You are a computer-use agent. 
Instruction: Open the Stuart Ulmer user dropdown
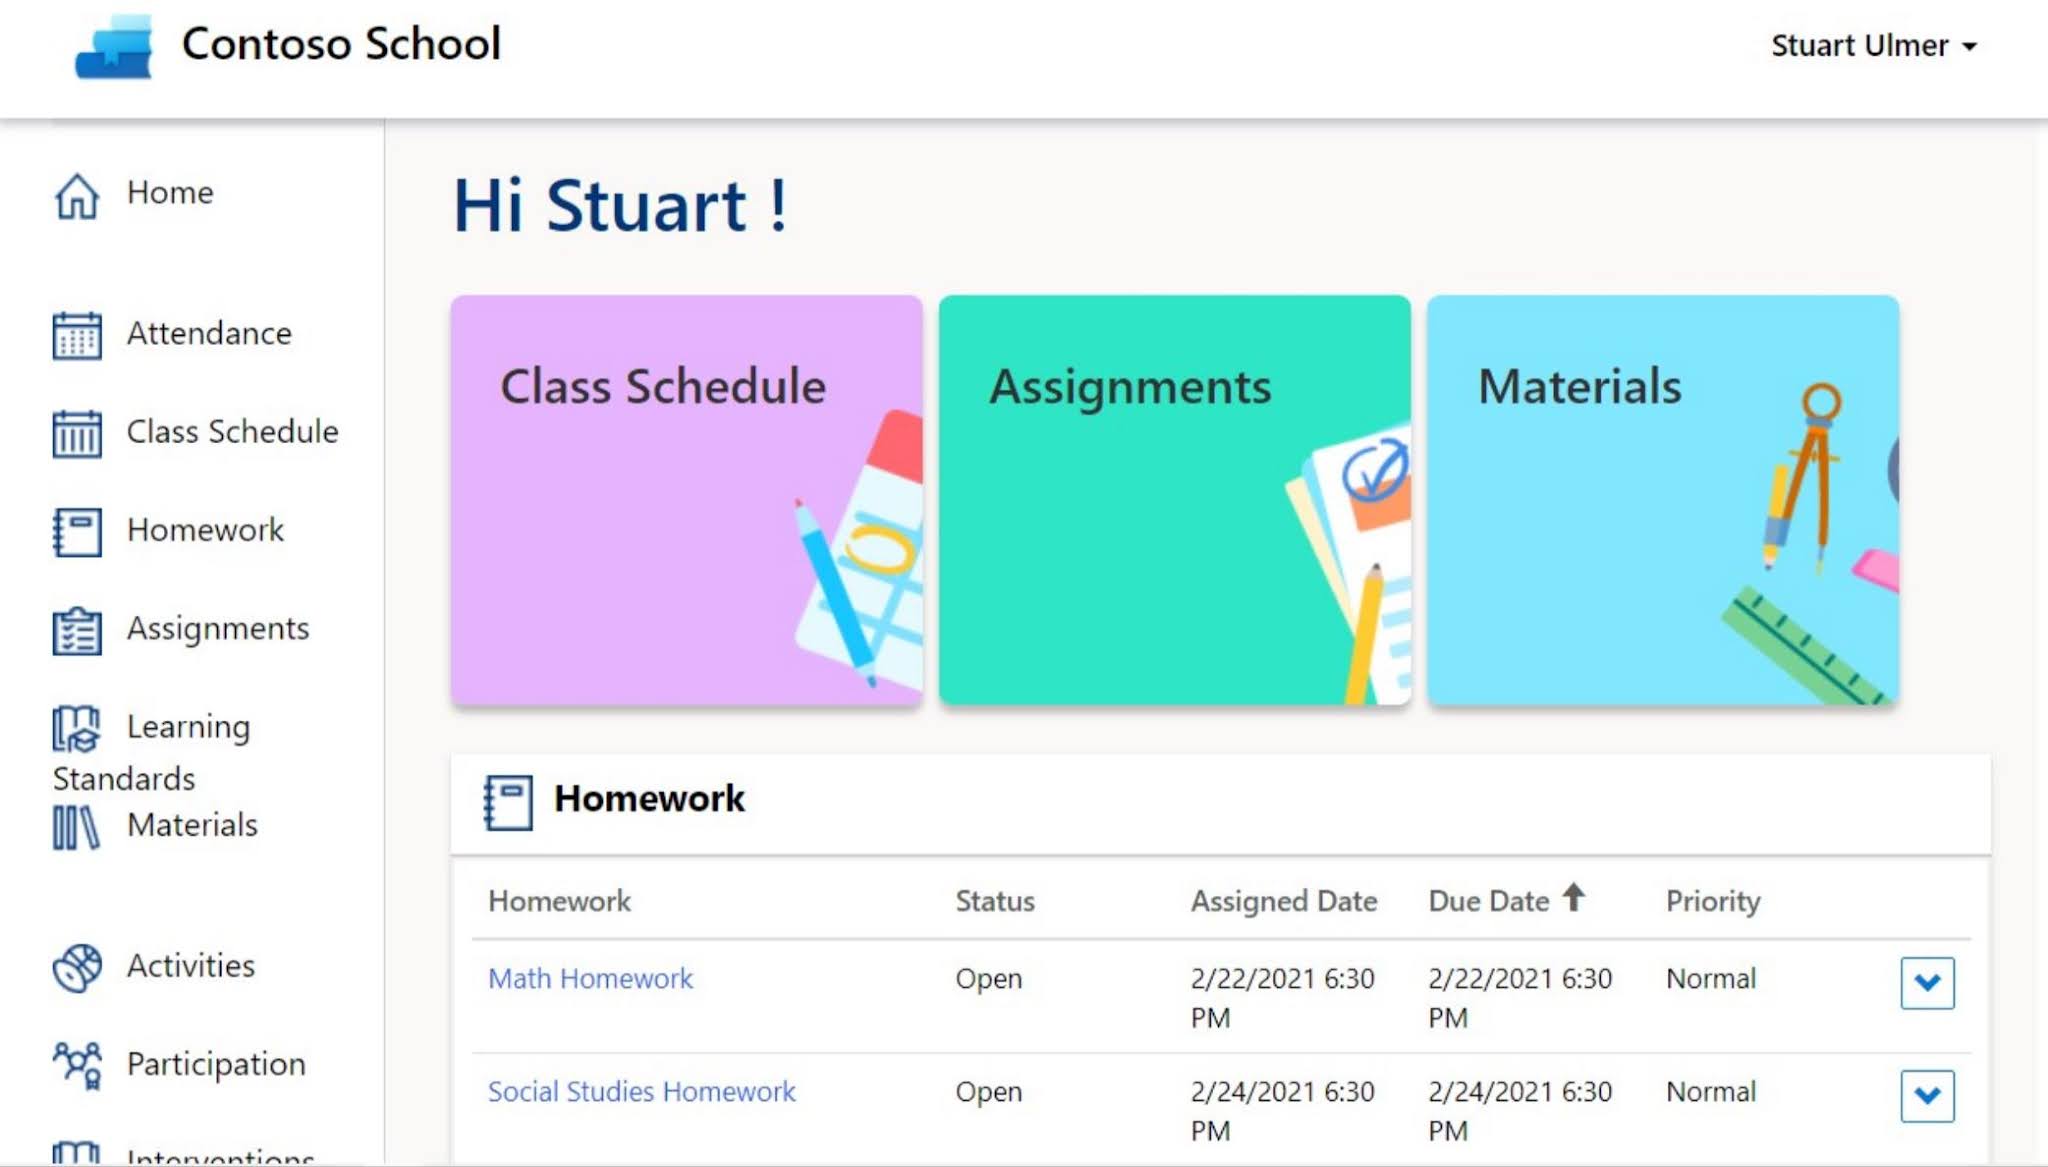tap(1873, 46)
